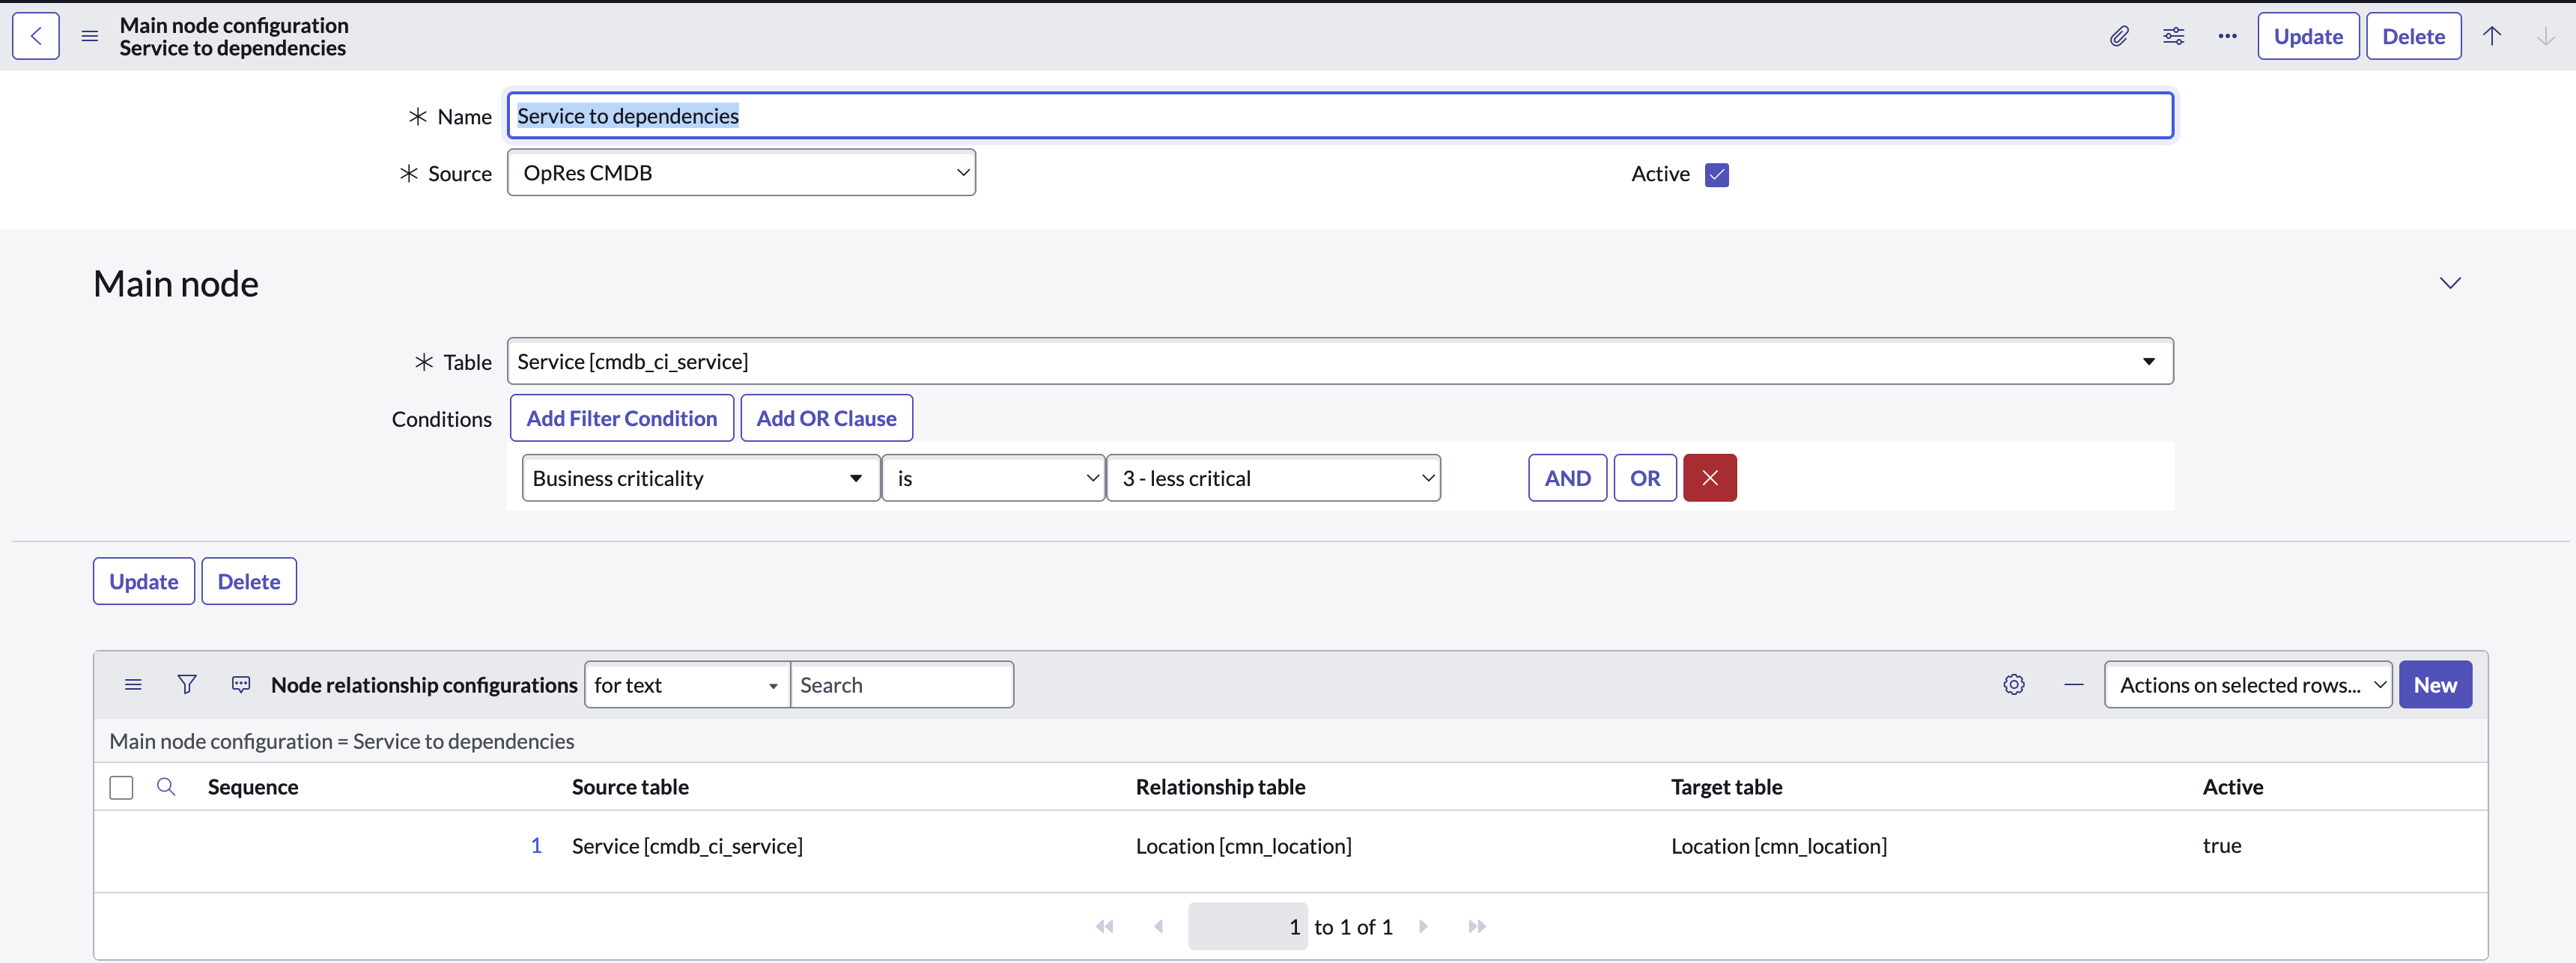This screenshot has width=2576, height=963.
Task: Open more options ellipsis in header
Action: pyautogui.click(x=2227, y=36)
